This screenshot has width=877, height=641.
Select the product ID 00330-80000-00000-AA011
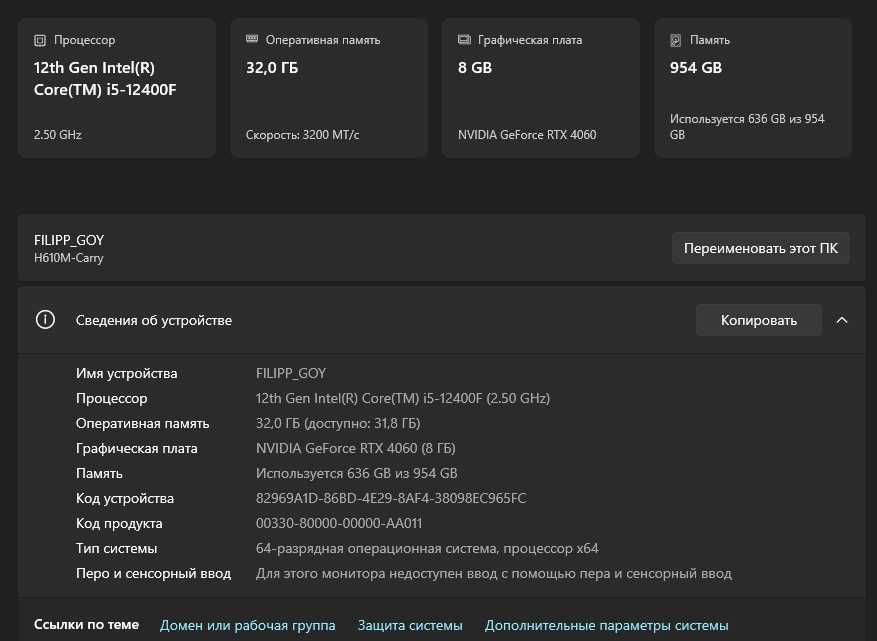(x=339, y=524)
